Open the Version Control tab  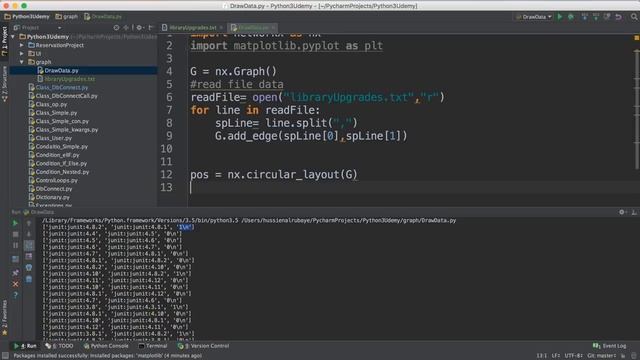(x=203, y=346)
